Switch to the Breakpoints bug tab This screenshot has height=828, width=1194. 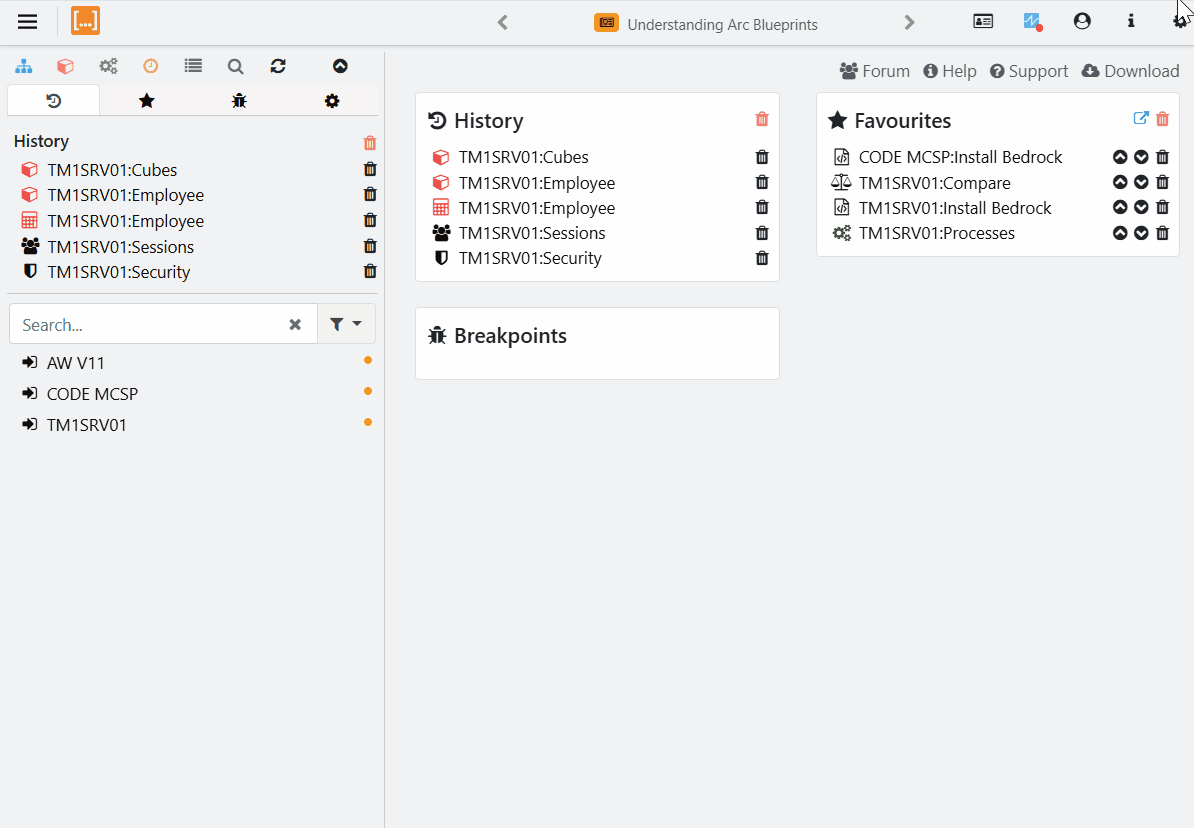pyautogui.click(x=239, y=100)
